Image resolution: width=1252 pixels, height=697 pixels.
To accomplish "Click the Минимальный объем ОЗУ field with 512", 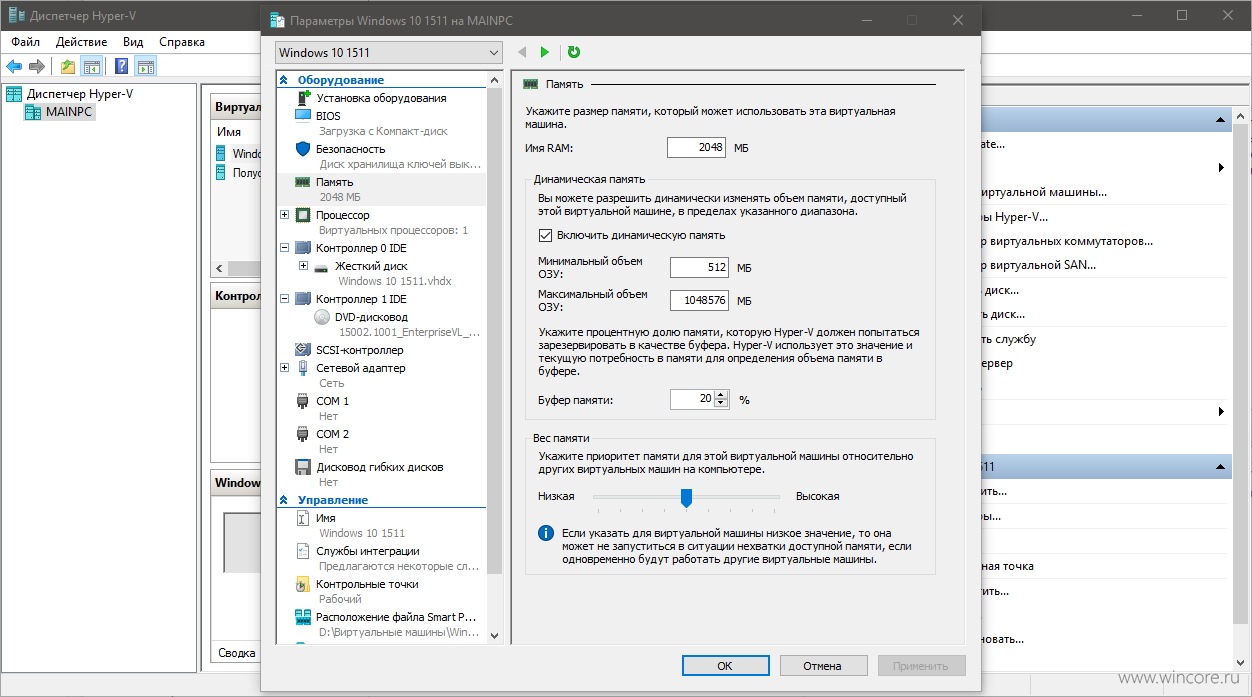I will 700,268.
